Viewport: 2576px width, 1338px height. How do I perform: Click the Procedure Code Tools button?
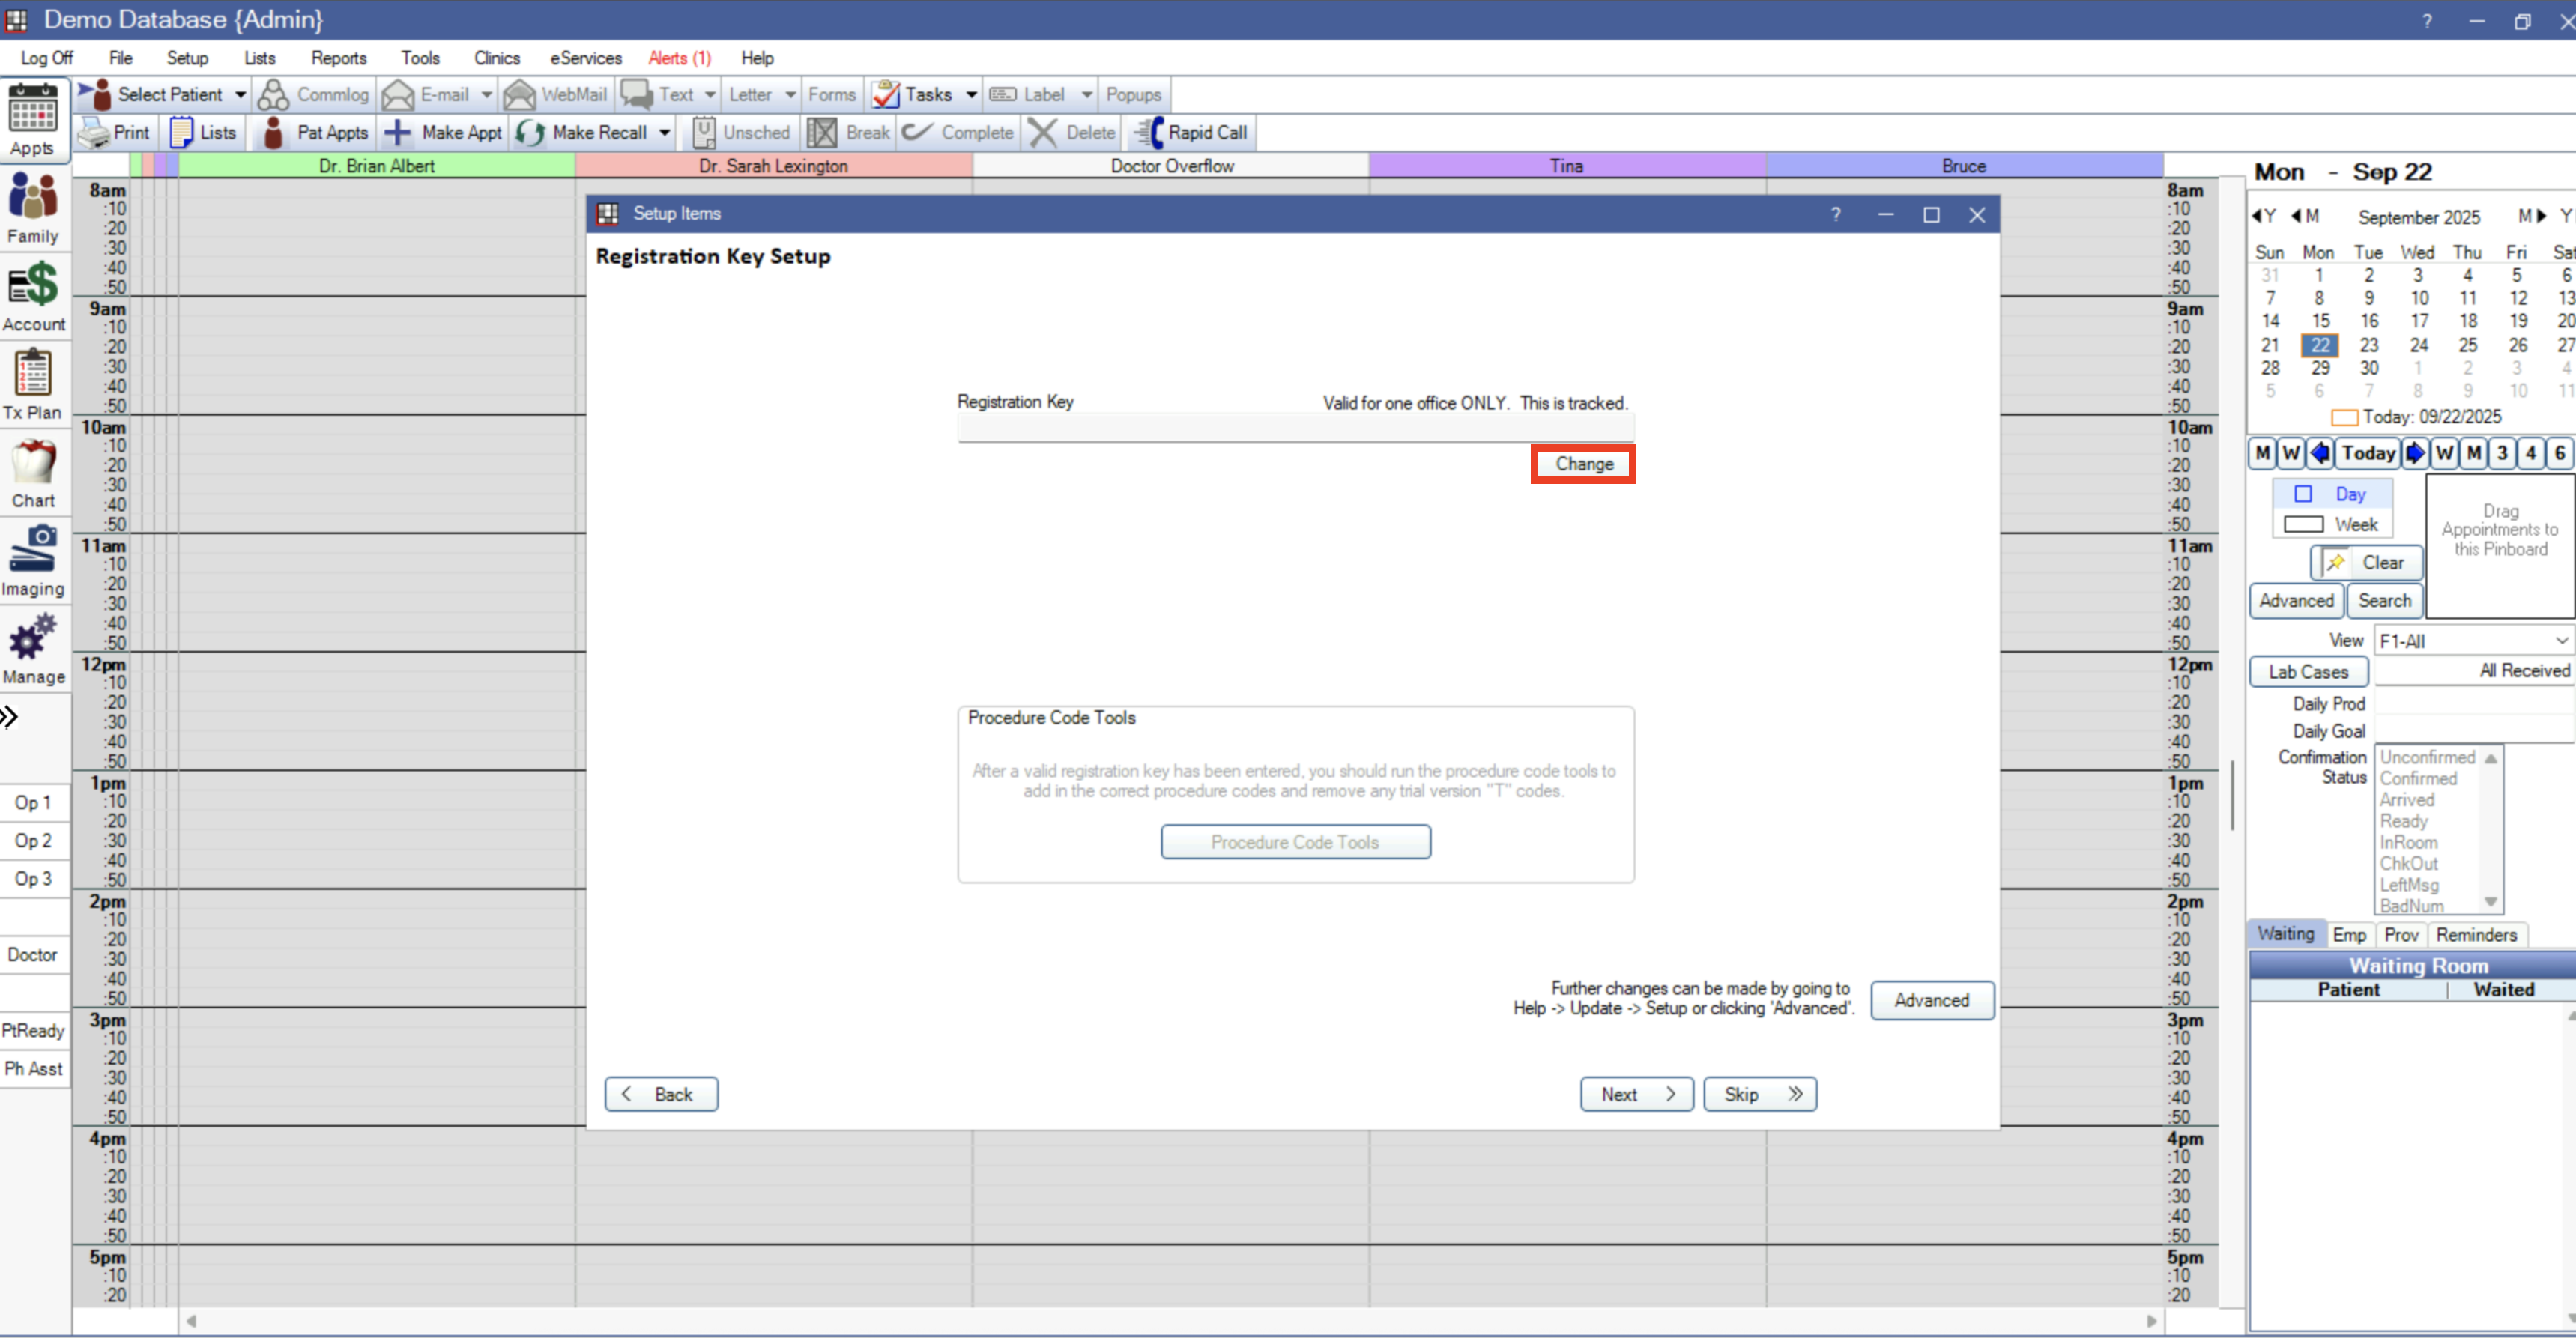1295,841
